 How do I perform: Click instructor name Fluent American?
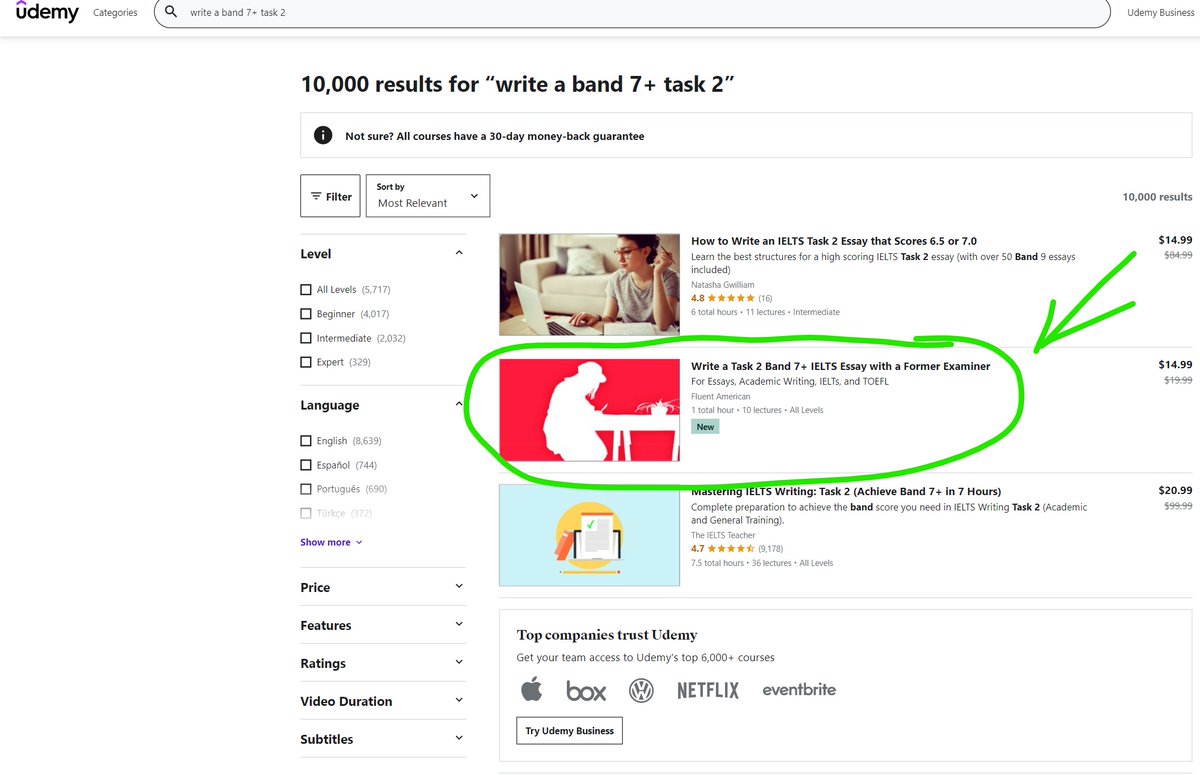[721, 396]
